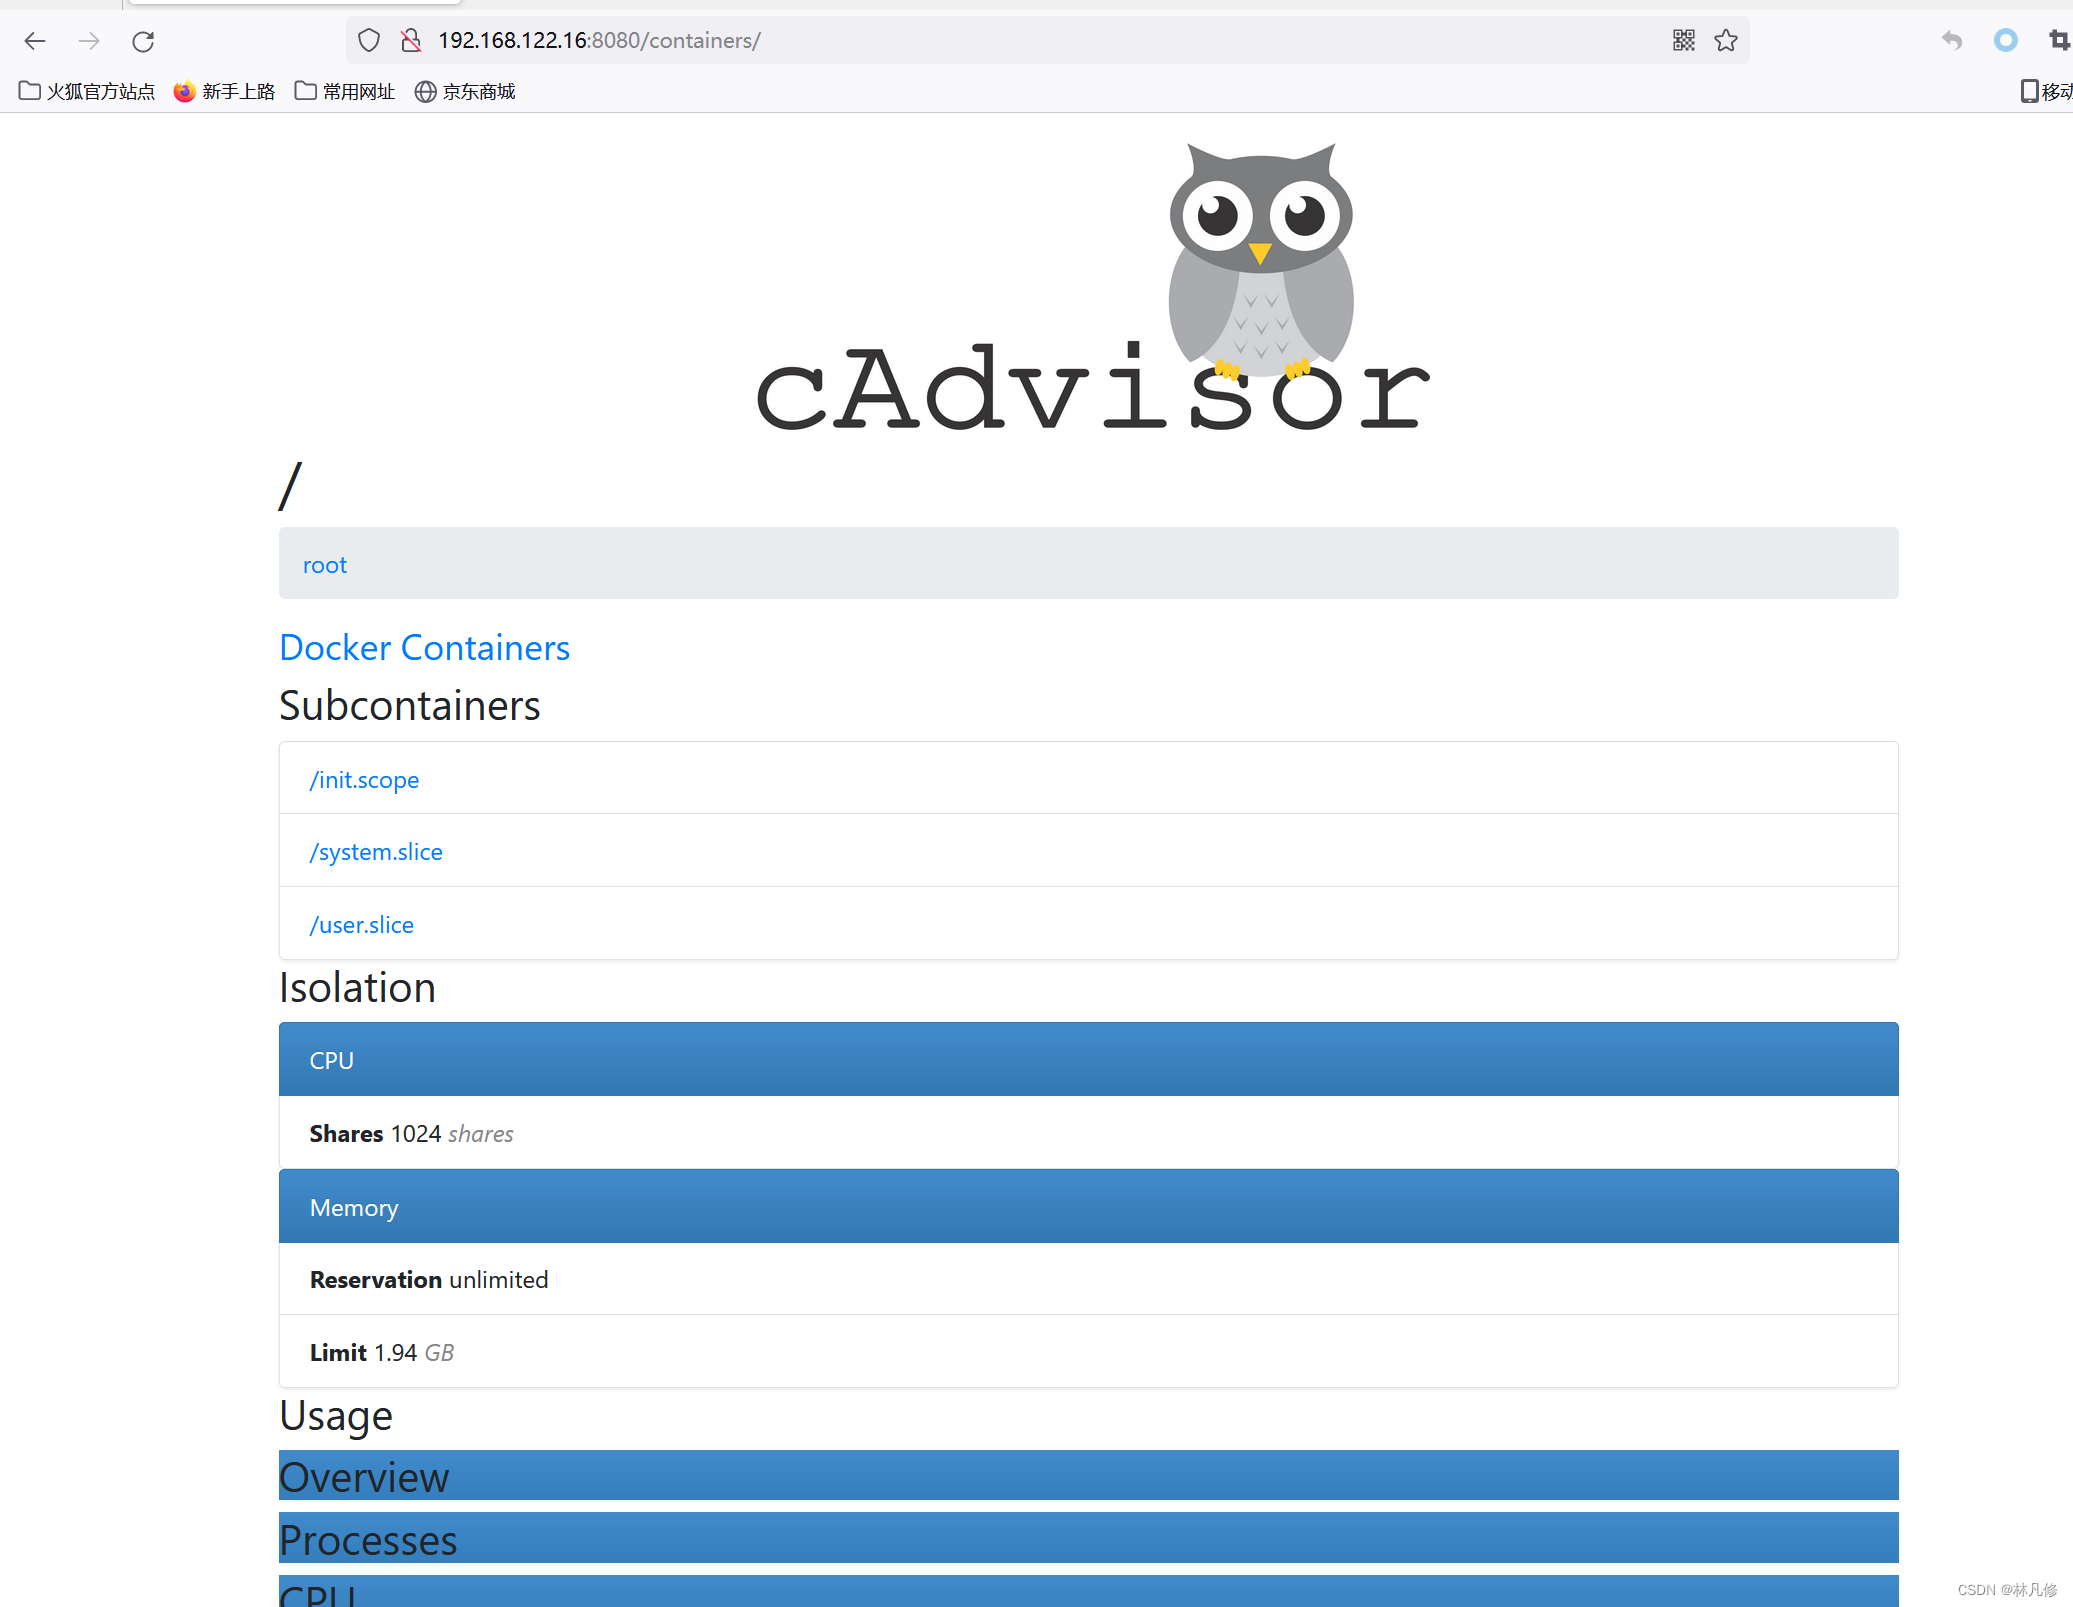The height and width of the screenshot is (1607, 2073).
Task: Navigate to the root container link
Action: pos(324,564)
